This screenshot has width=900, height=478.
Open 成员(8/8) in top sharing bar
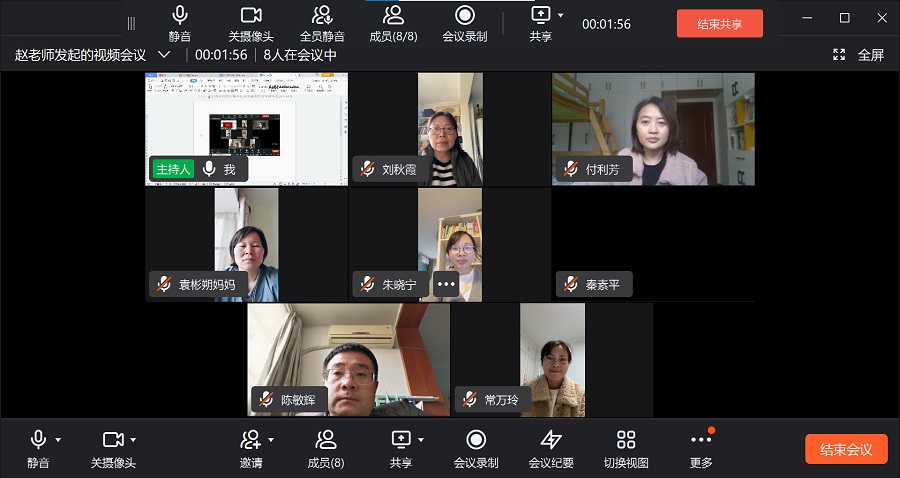pyautogui.click(x=394, y=15)
